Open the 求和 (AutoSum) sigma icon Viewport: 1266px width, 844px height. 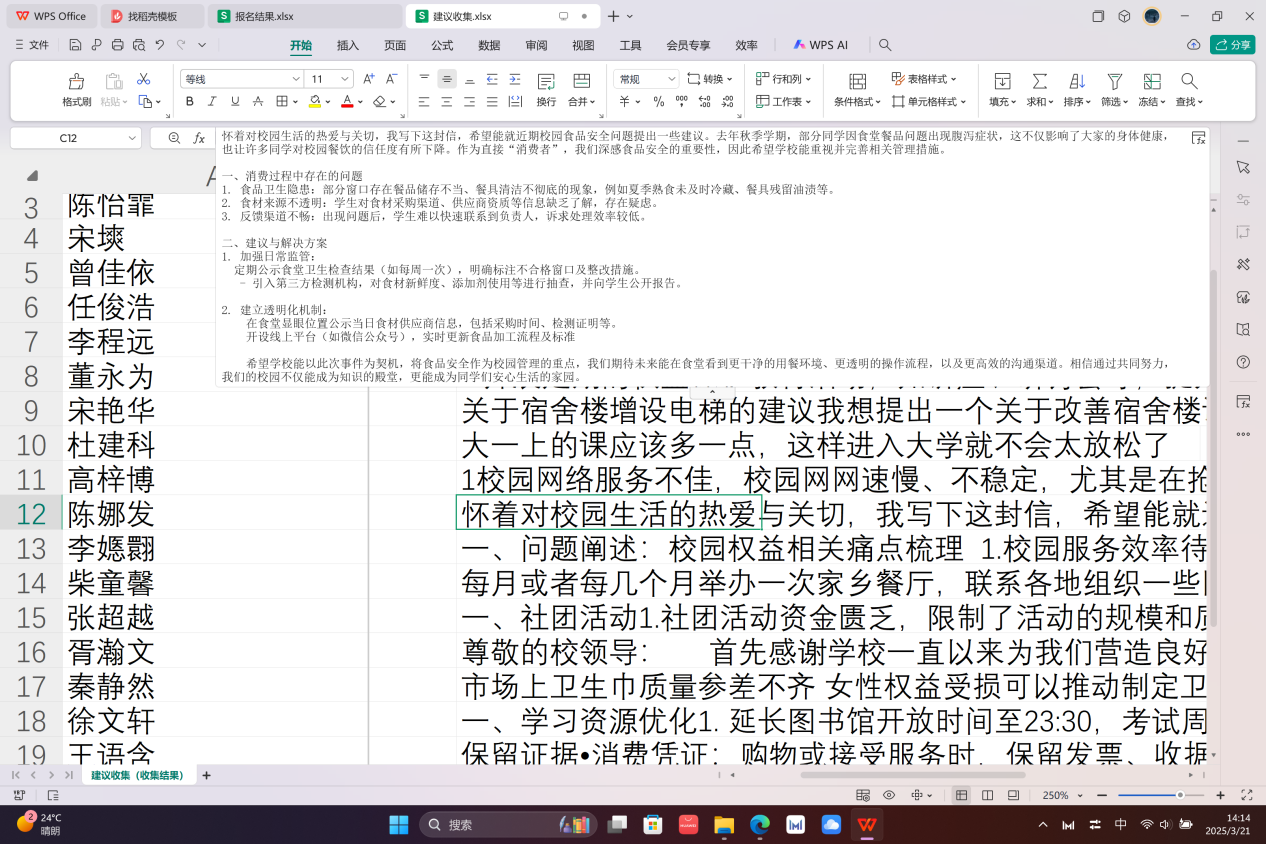(x=1040, y=82)
